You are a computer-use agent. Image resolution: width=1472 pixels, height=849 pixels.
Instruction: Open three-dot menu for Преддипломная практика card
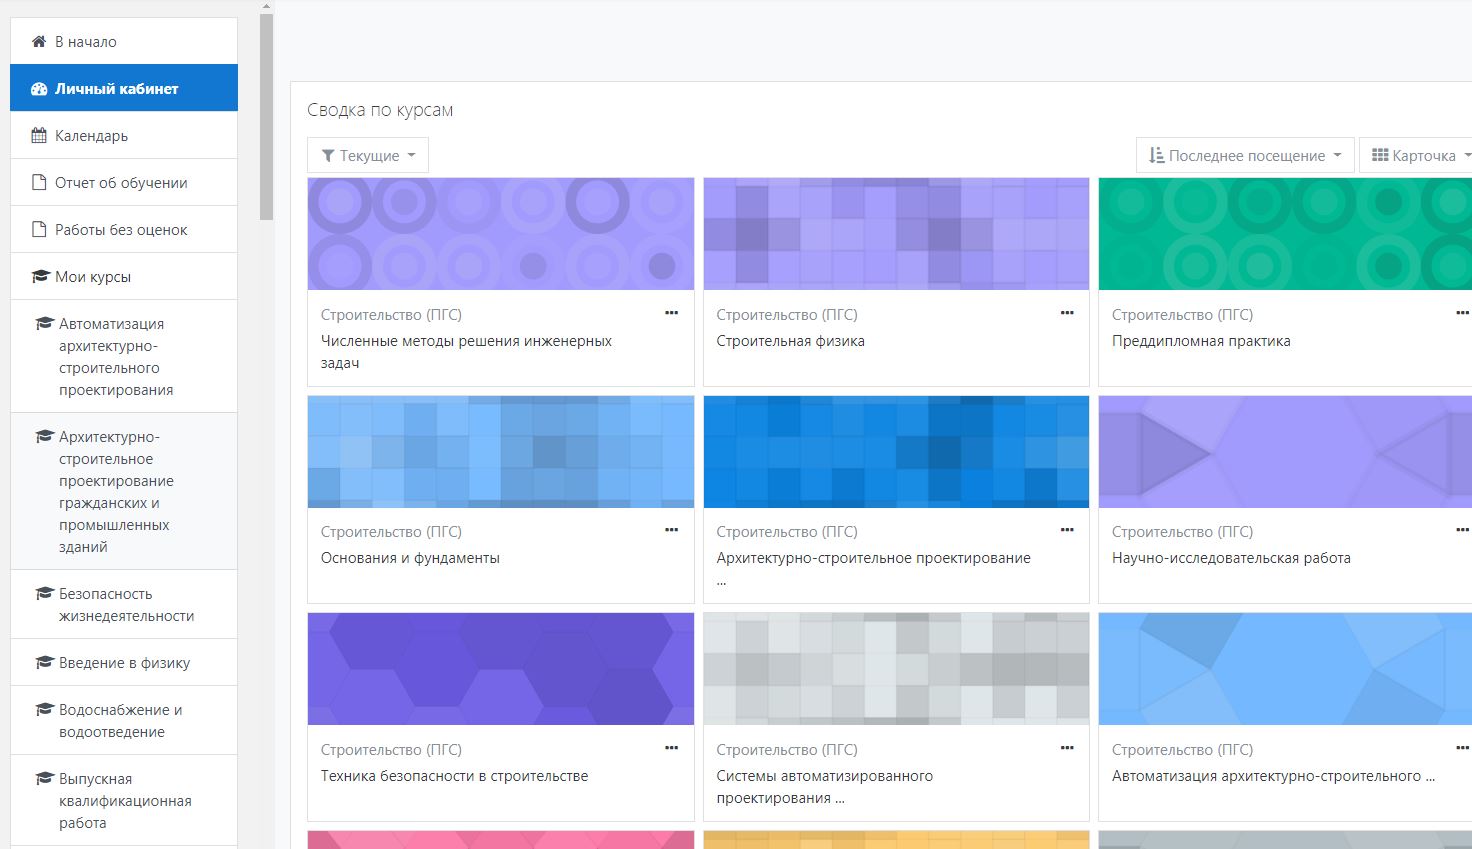[1463, 313]
